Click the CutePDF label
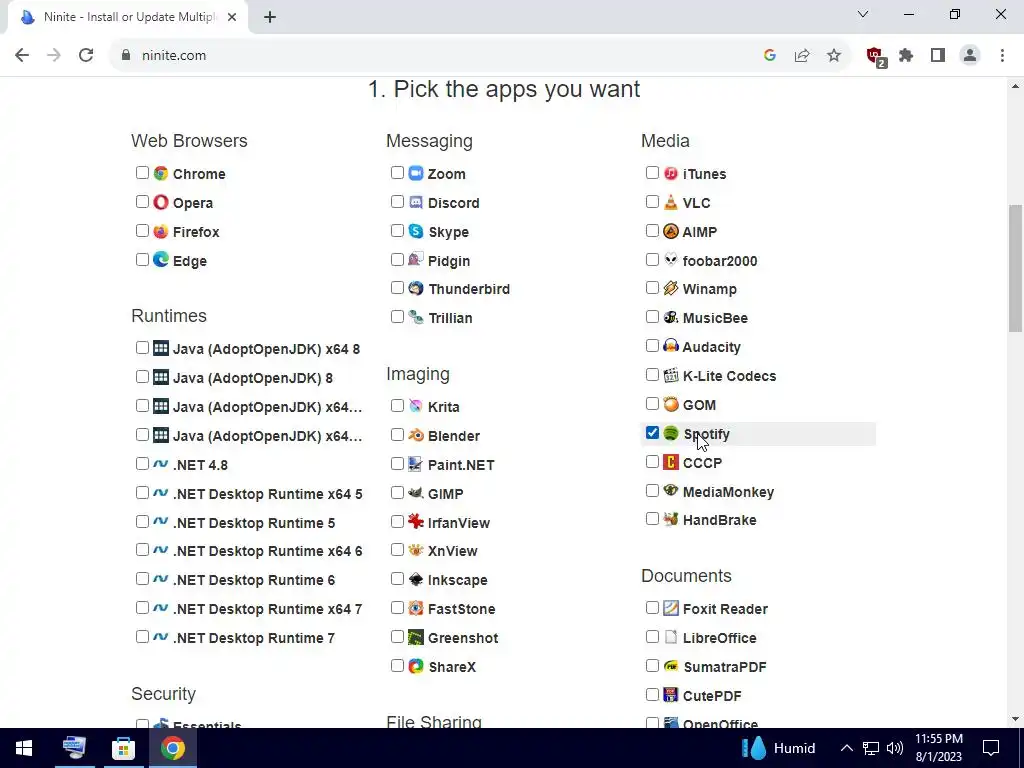Image resolution: width=1024 pixels, height=768 pixels. tap(712, 696)
